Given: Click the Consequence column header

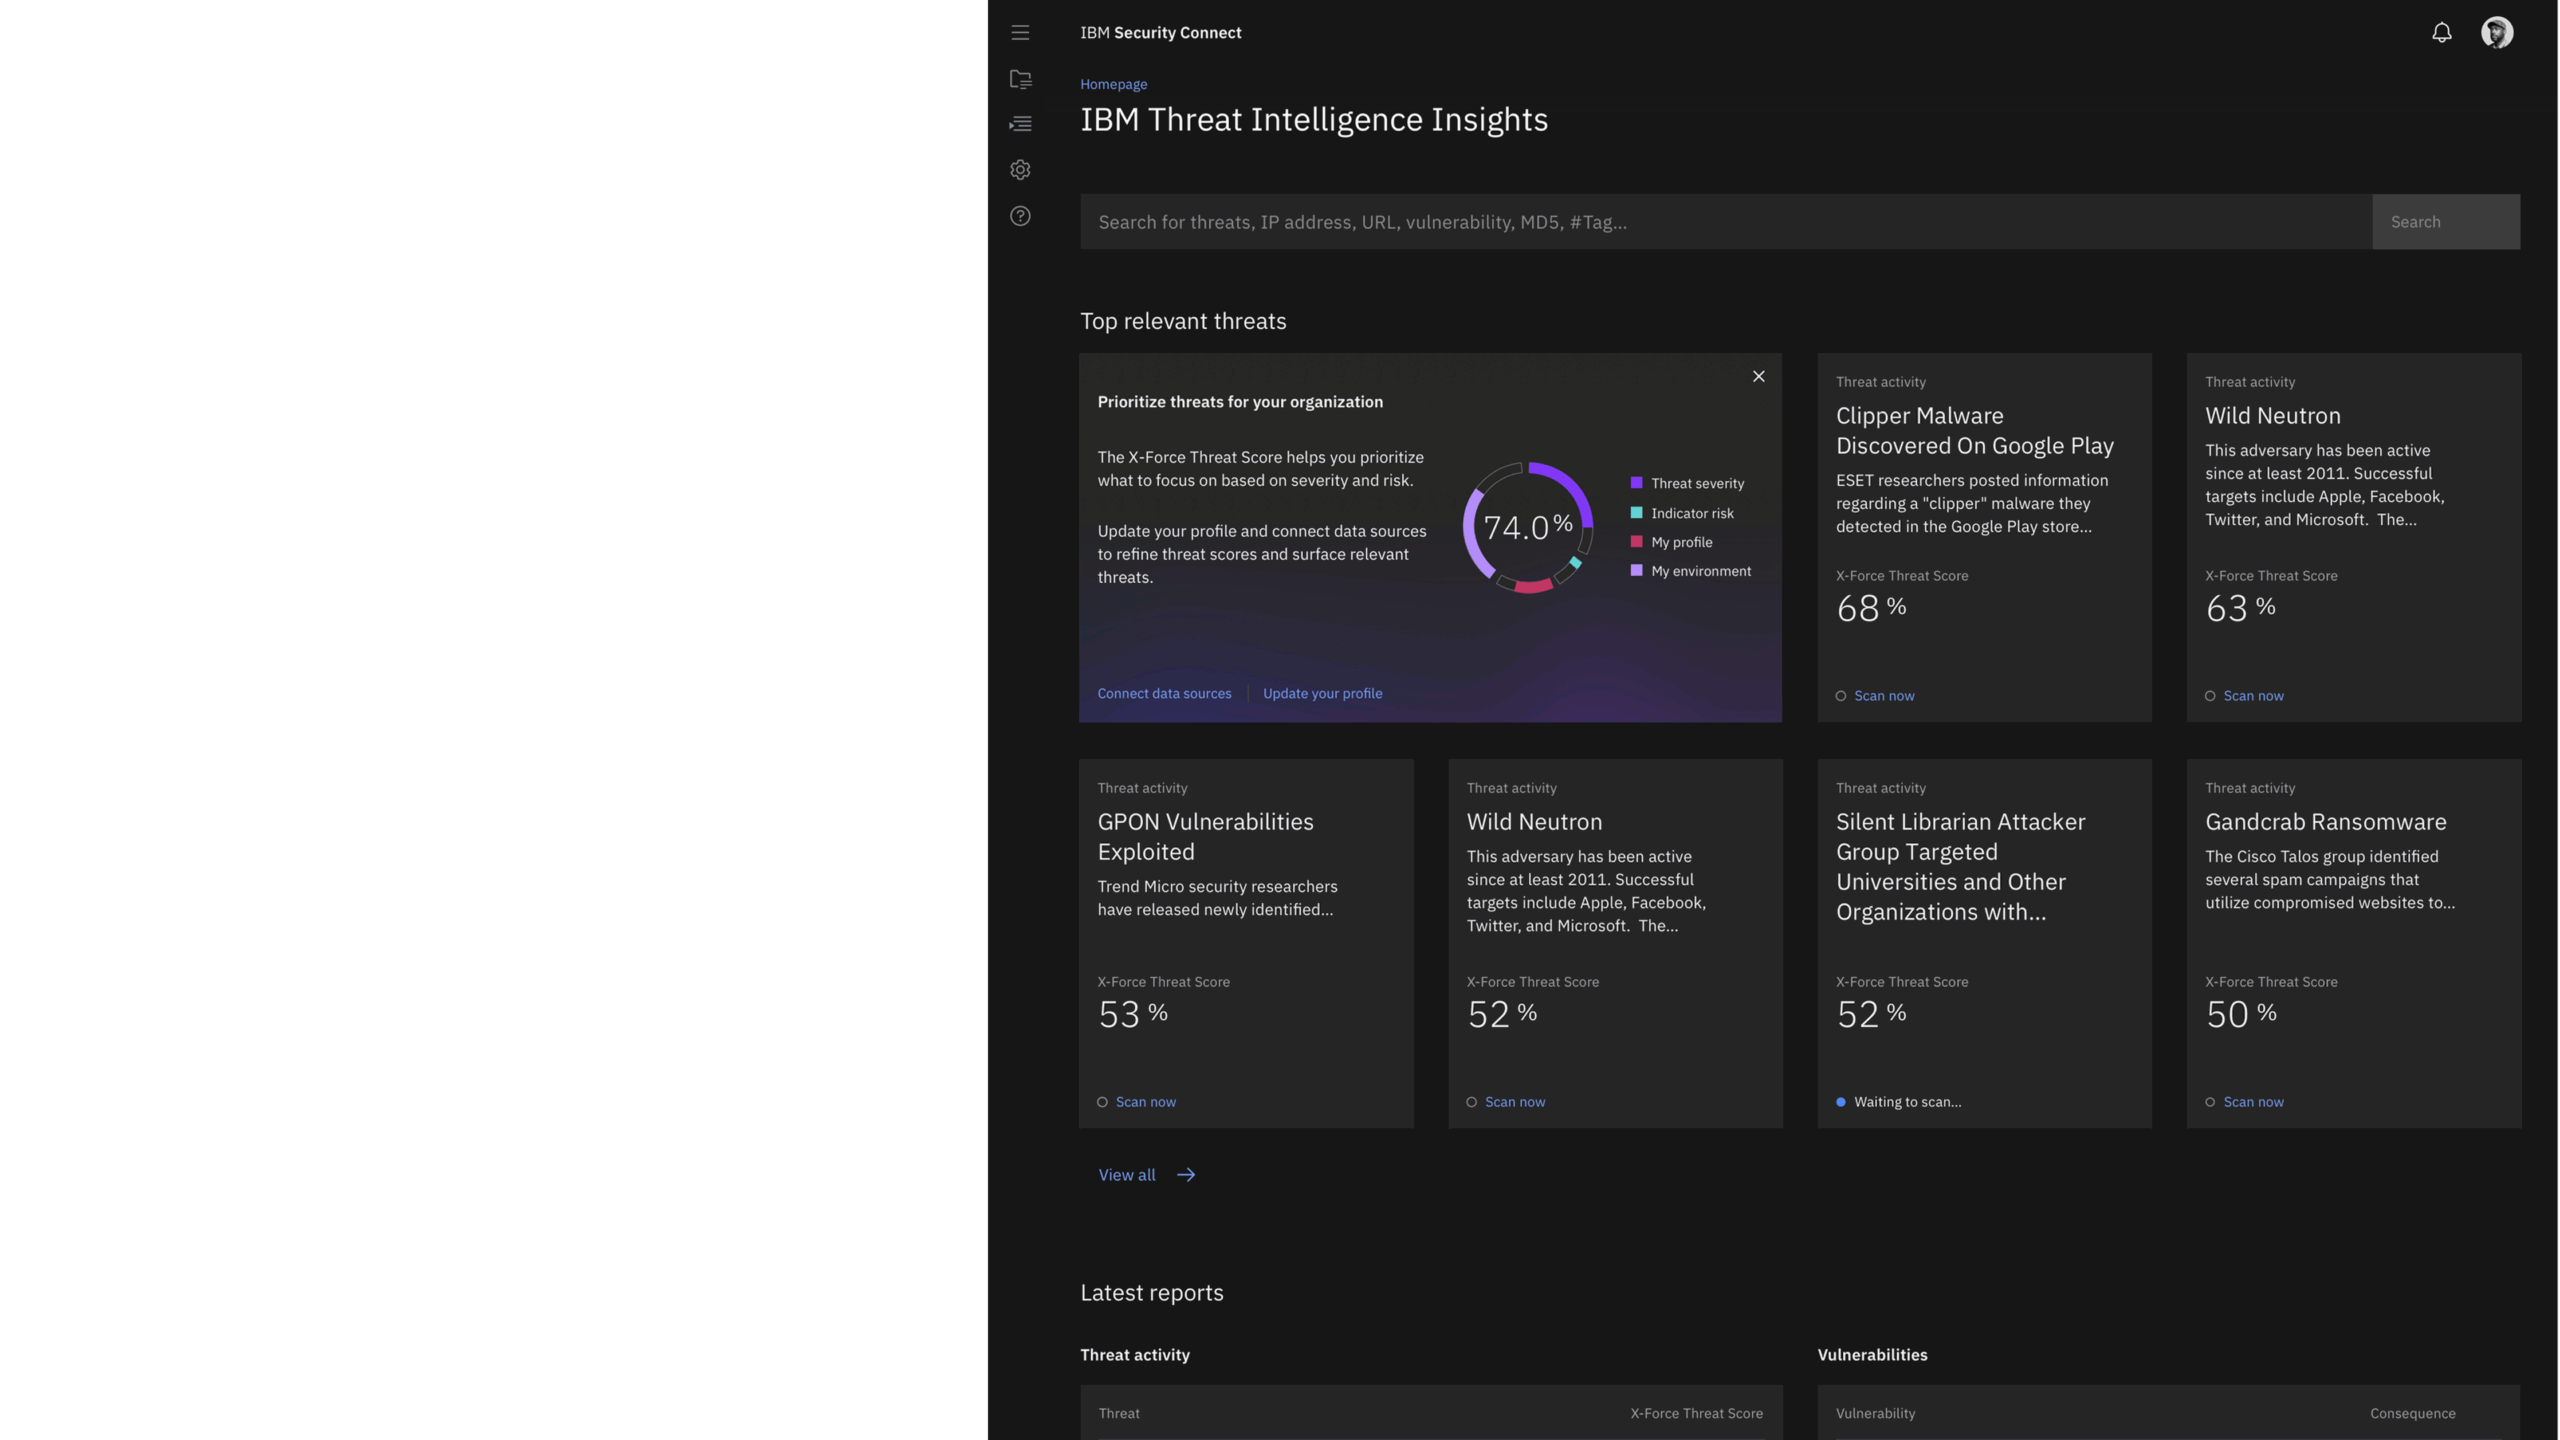Looking at the screenshot, I should [x=2412, y=1414].
